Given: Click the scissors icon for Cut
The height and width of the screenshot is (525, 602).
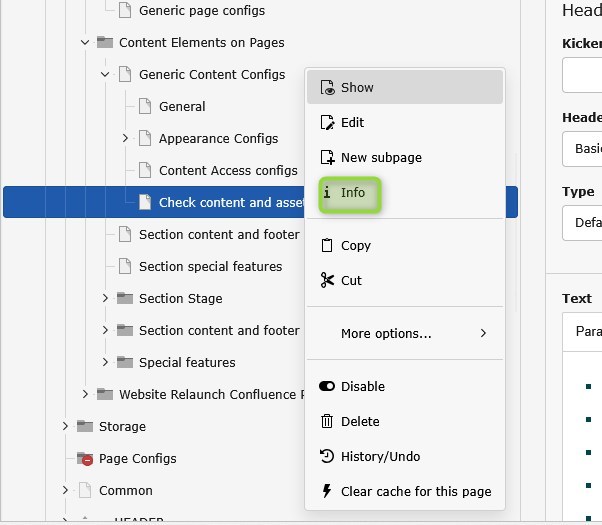Looking at the screenshot, I should (326, 280).
